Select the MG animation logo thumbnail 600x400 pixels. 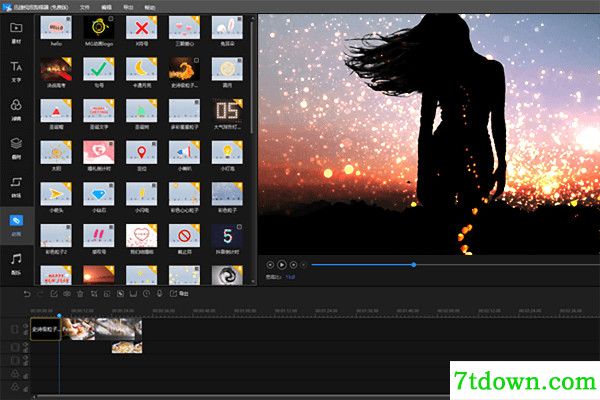(x=99, y=28)
